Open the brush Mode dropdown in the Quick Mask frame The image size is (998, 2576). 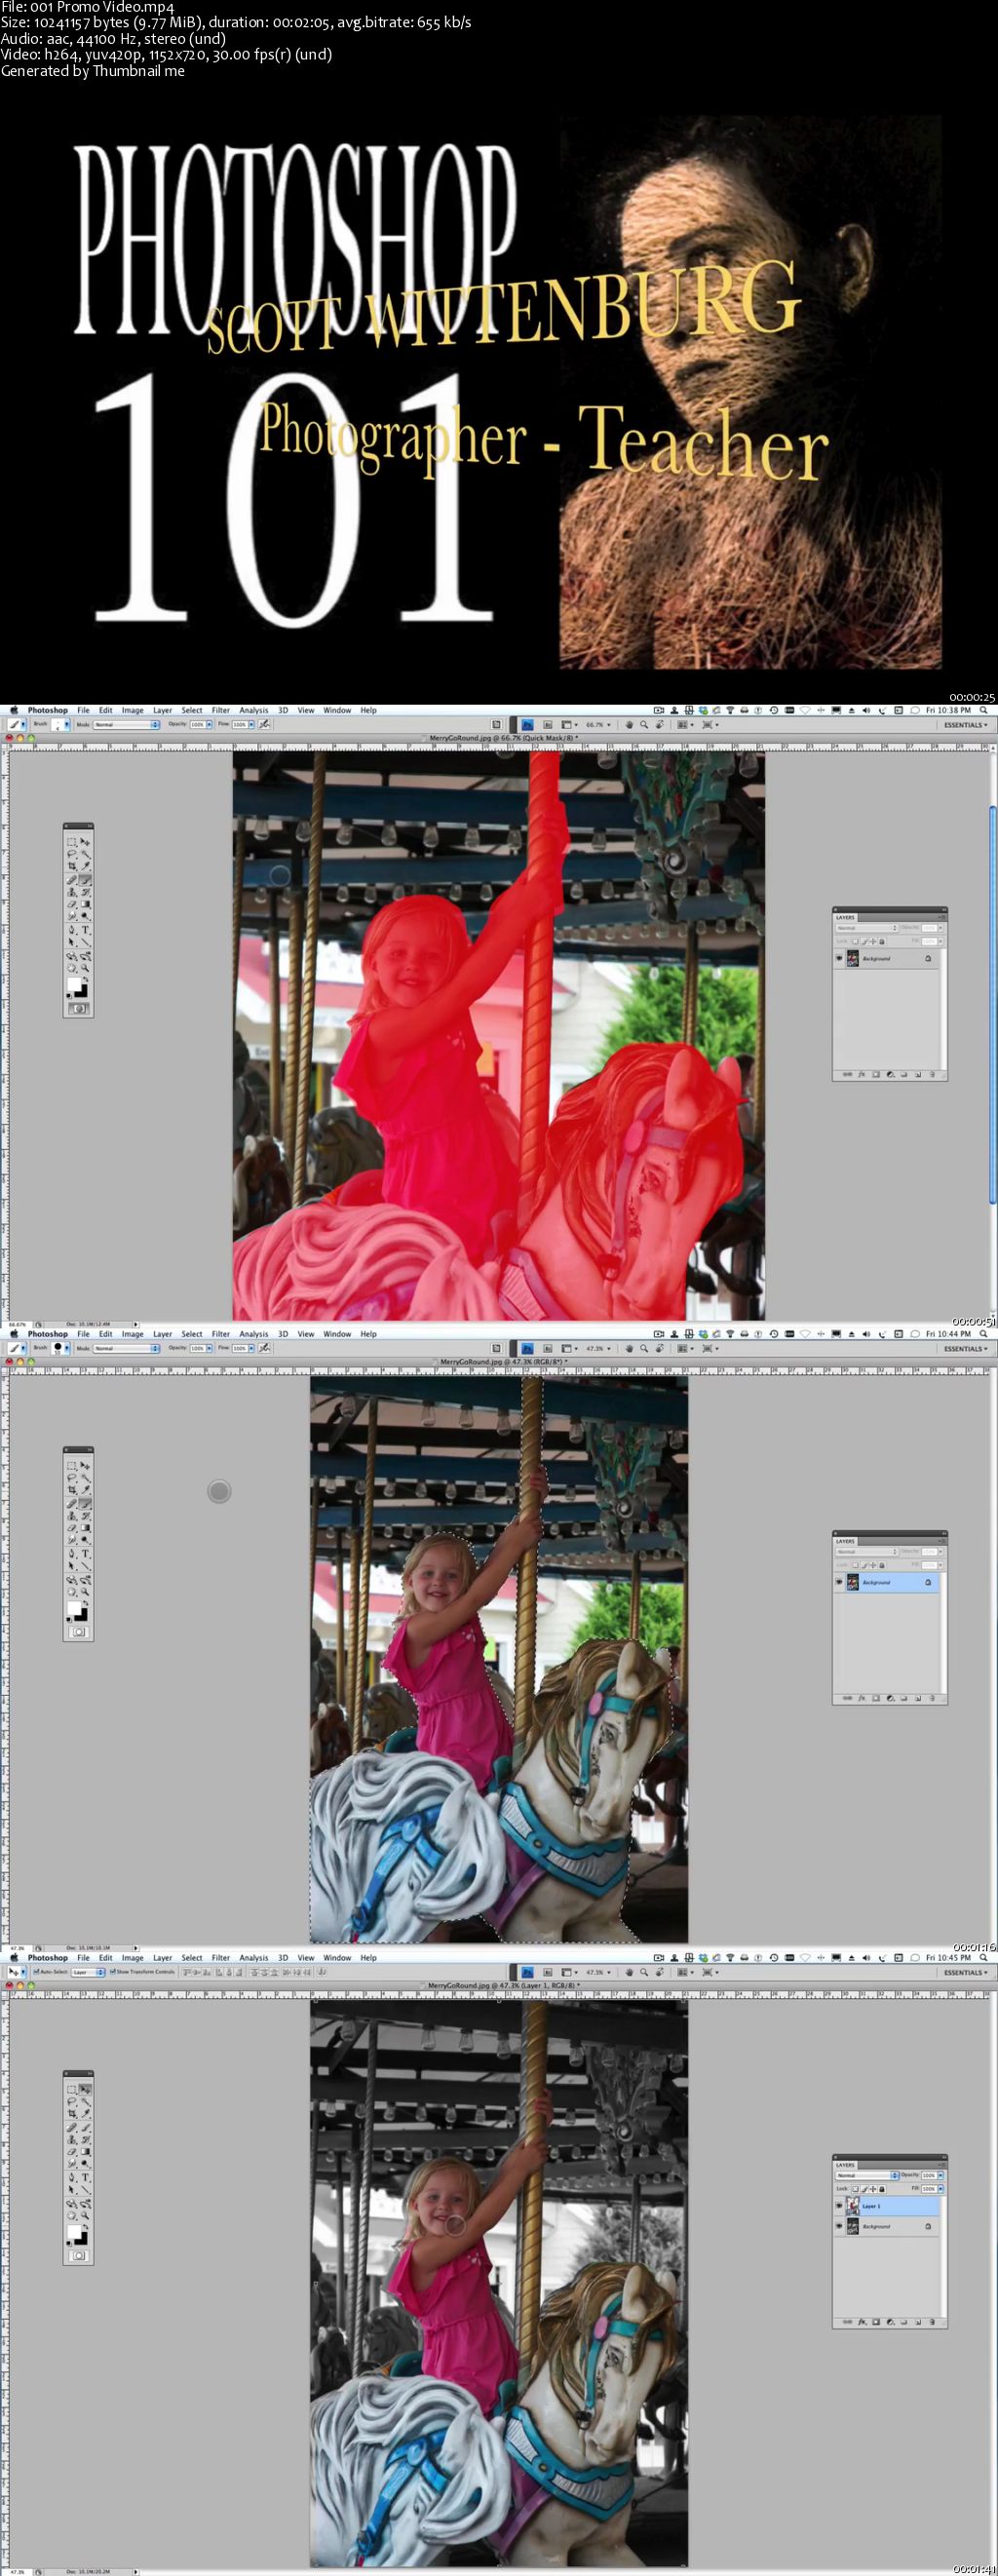126,724
